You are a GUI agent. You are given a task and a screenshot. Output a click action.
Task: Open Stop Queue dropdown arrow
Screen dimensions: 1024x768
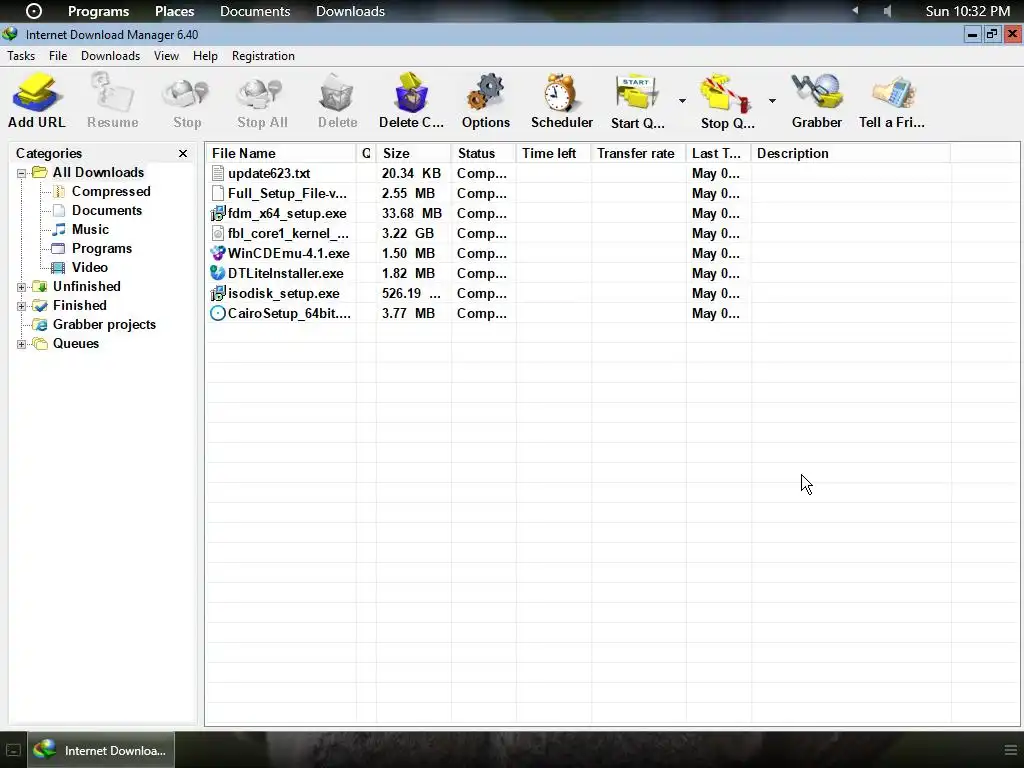pos(772,101)
